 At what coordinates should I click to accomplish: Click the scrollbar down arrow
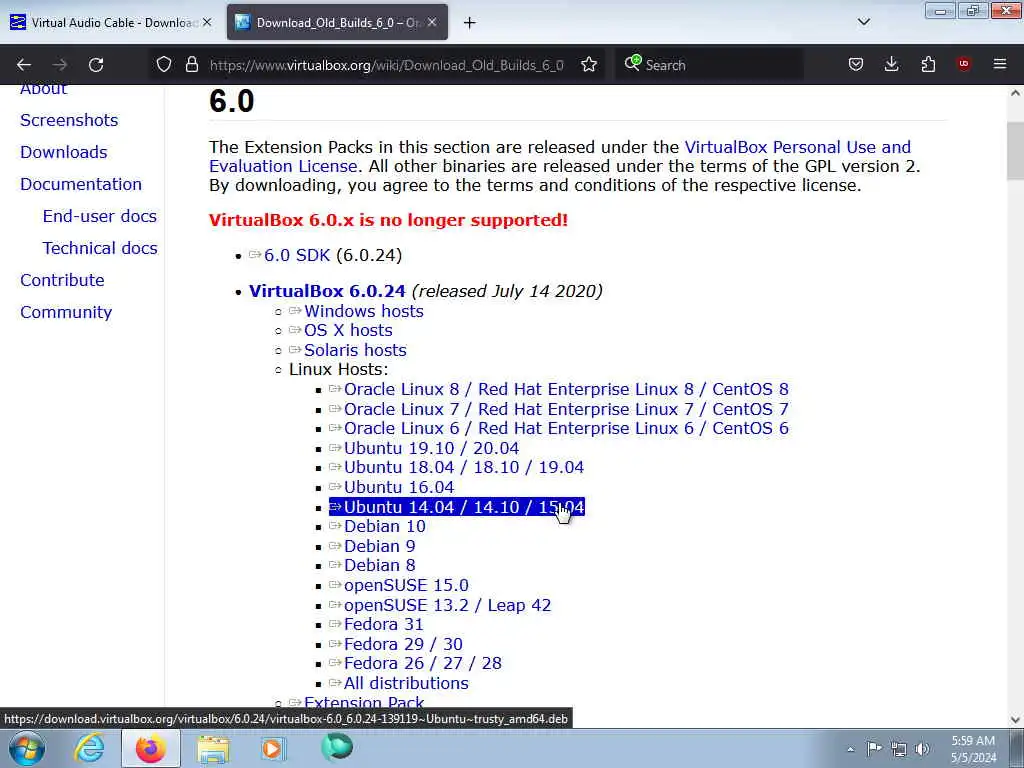pos(1015,720)
